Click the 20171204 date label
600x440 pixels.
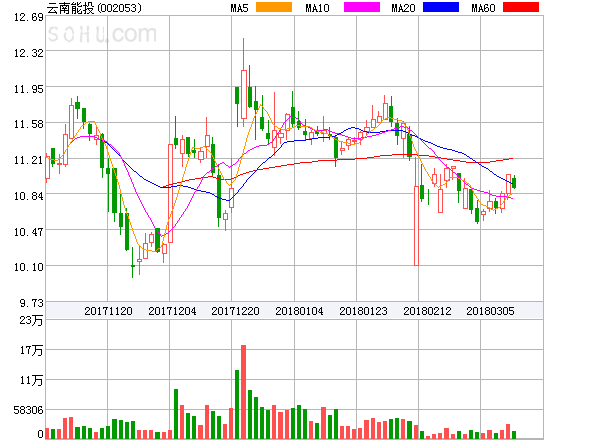tap(172, 311)
